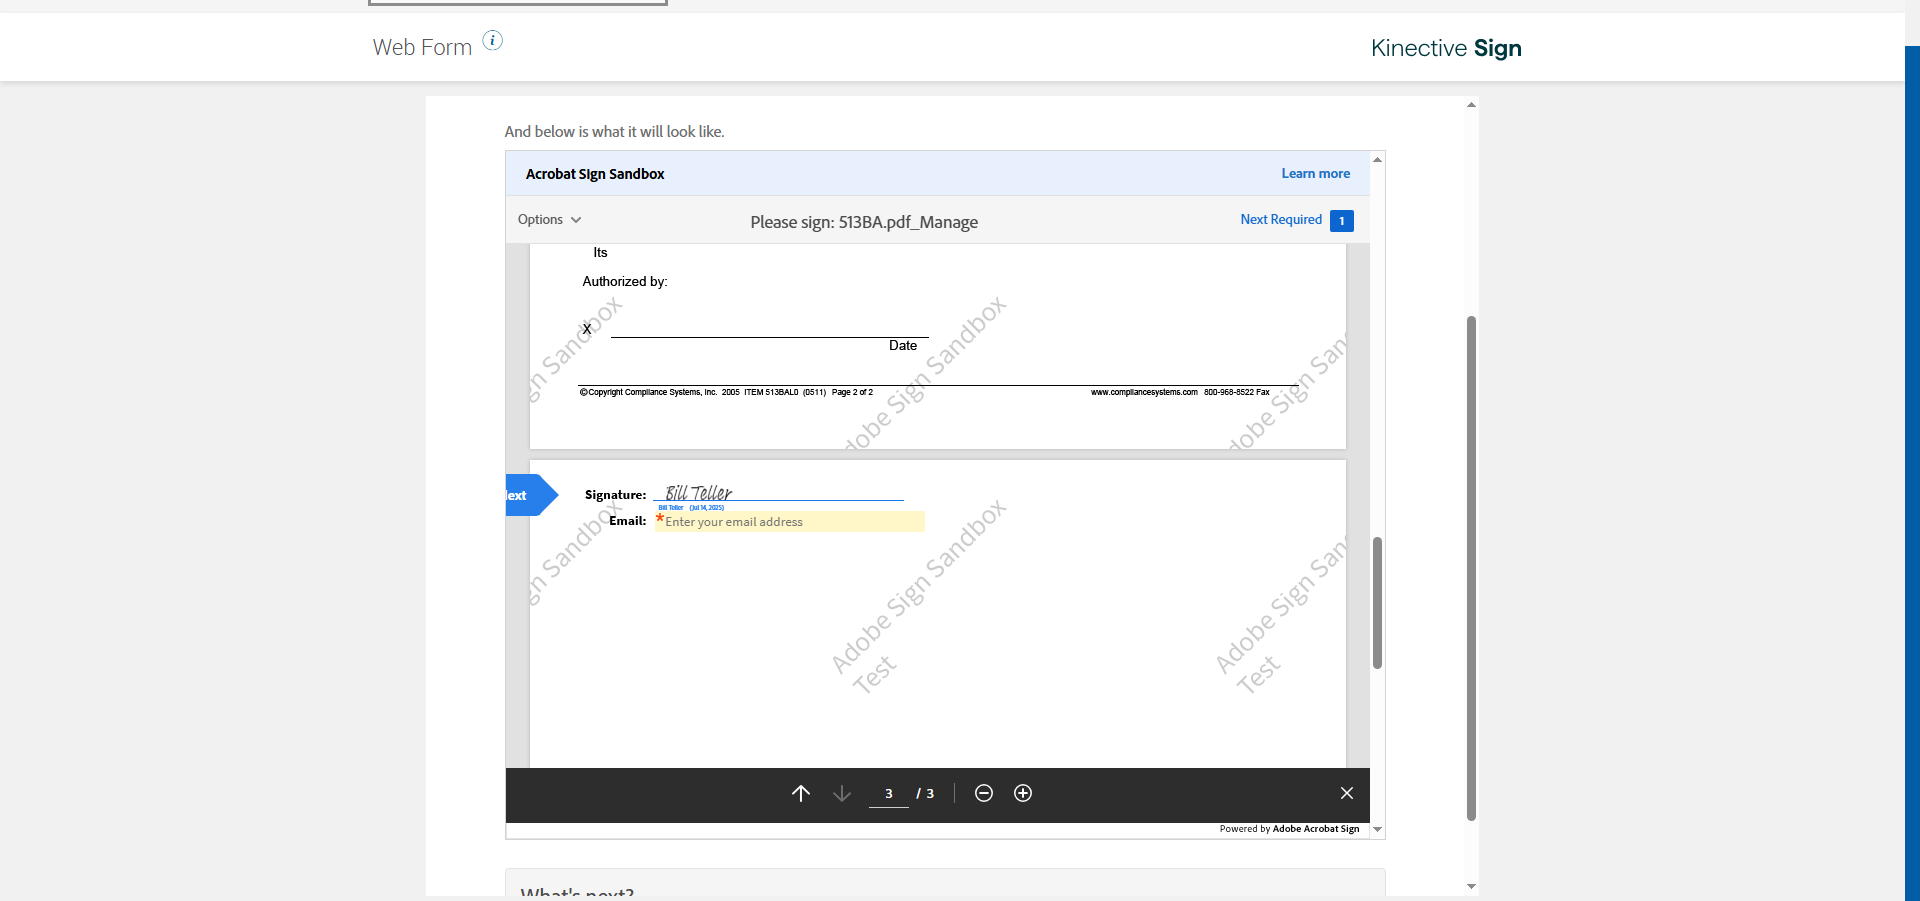Open the Options dropdown
The width and height of the screenshot is (1920, 901).
click(x=549, y=220)
